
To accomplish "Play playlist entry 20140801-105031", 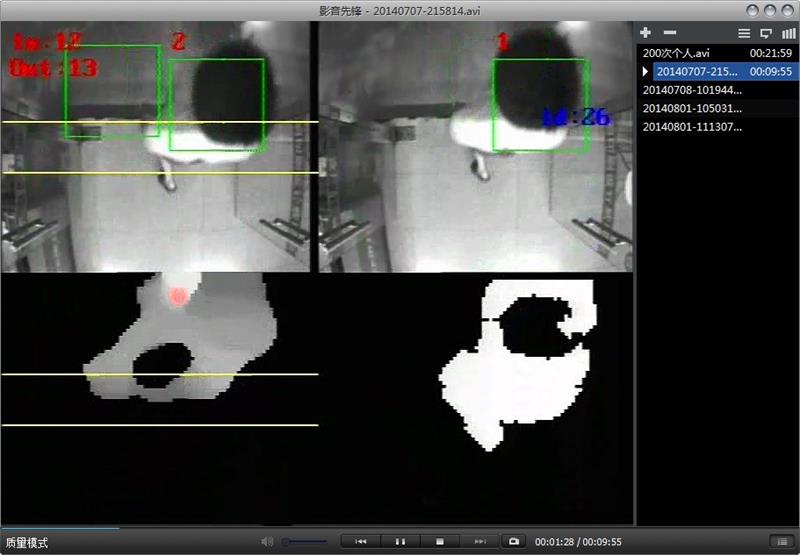I will [691, 108].
